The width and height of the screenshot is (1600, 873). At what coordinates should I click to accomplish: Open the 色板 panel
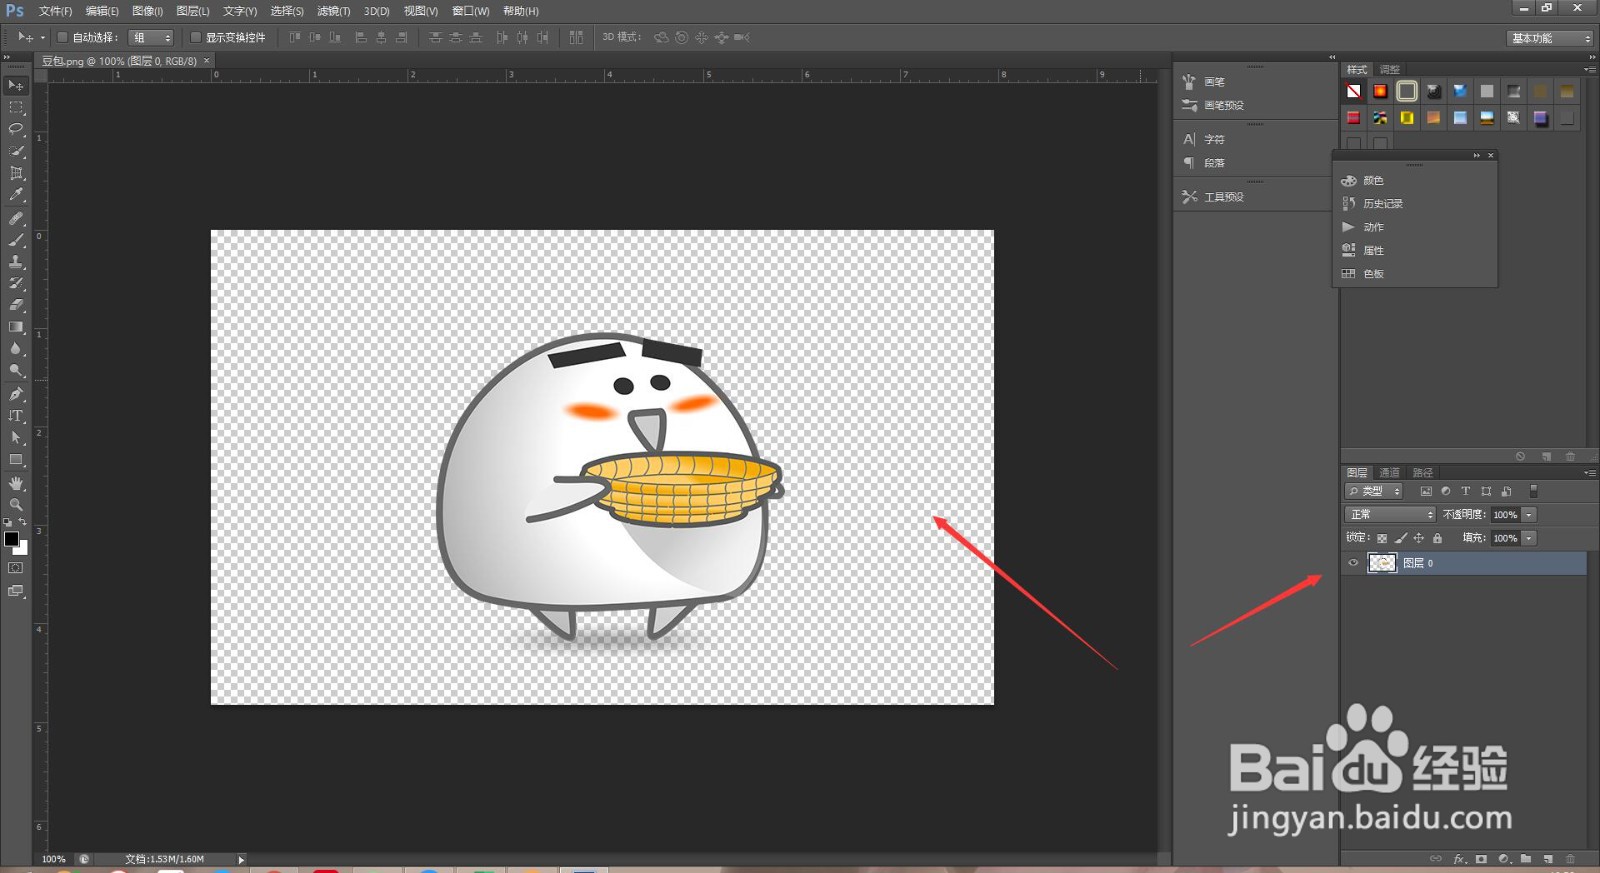[x=1373, y=273]
